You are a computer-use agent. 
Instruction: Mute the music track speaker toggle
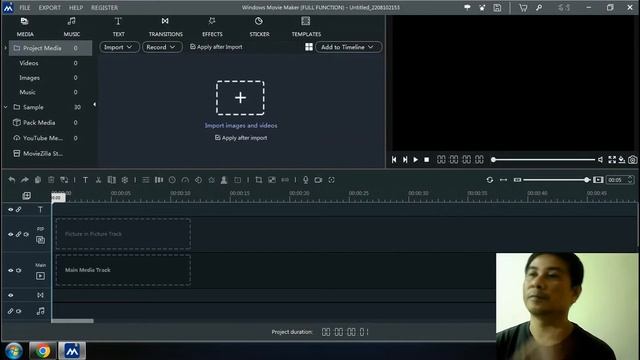(x=19, y=311)
